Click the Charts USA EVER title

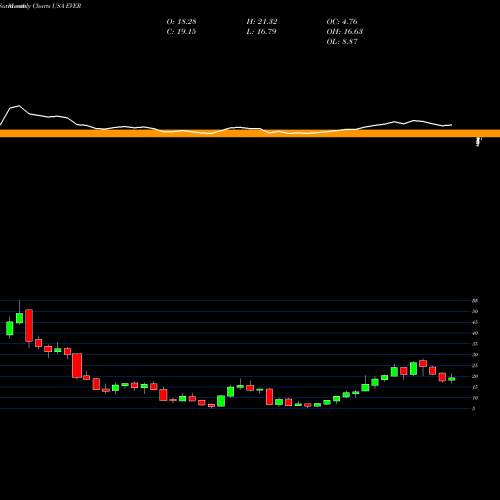coord(57,6)
